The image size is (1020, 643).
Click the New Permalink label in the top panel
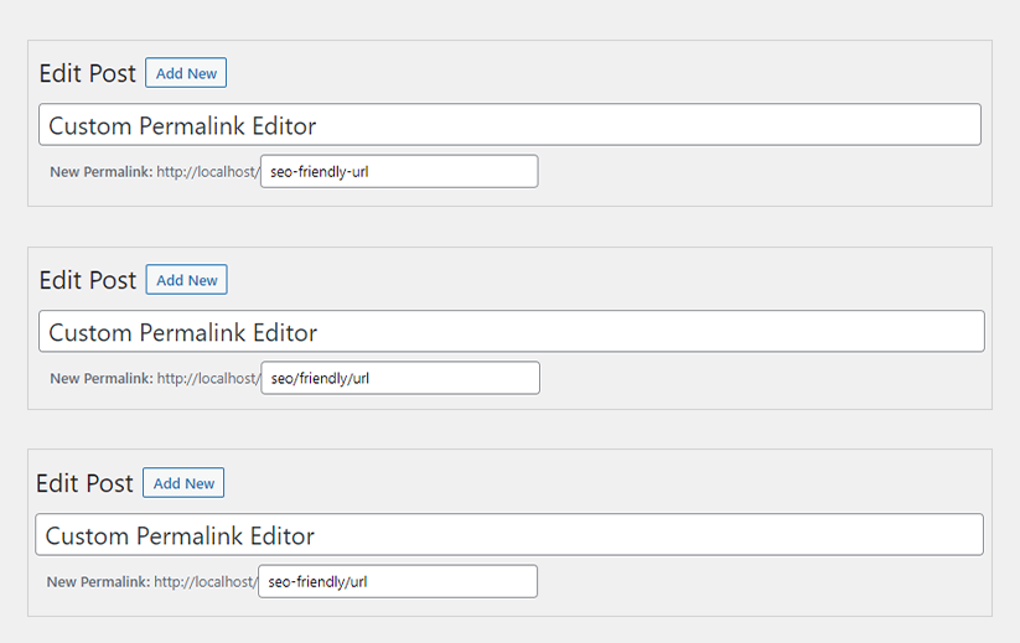click(x=98, y=171)
